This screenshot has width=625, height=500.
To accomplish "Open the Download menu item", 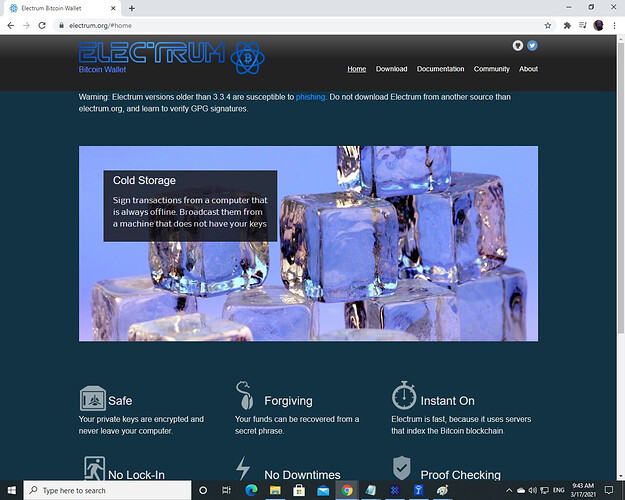I will (x=391, y=69).
